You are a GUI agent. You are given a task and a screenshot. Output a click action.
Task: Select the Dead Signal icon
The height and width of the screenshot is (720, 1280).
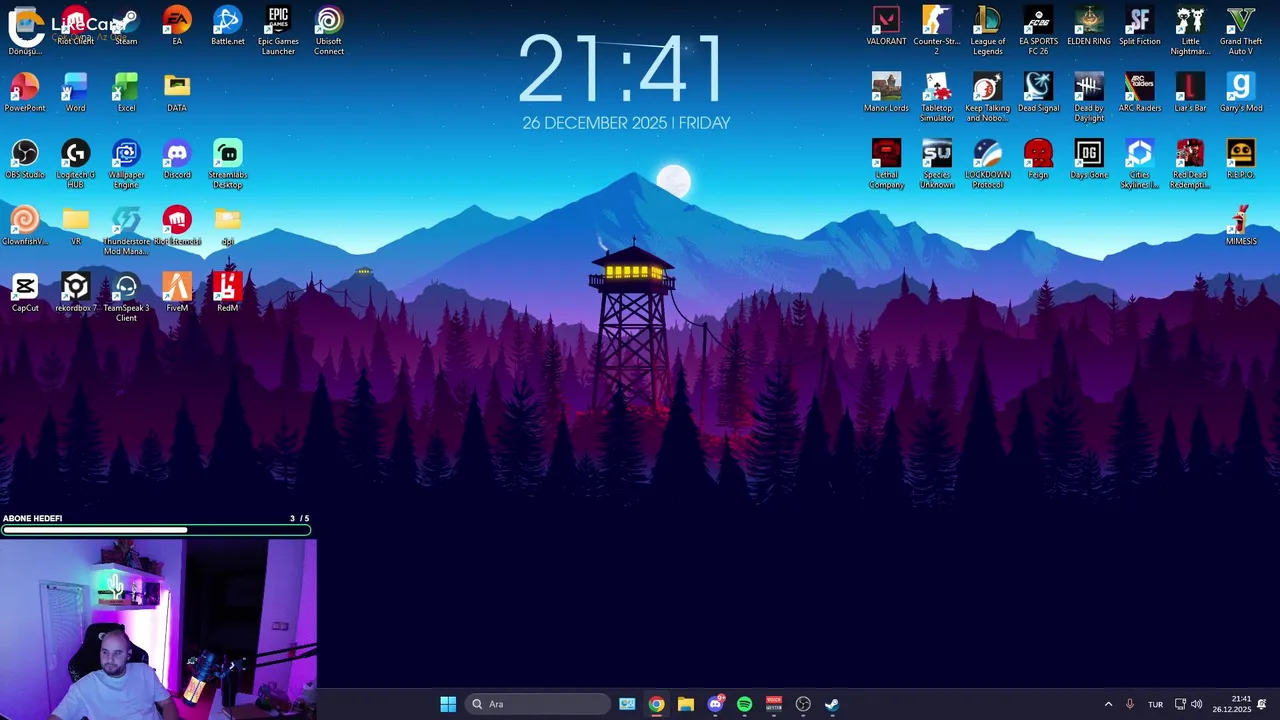(1038, 93)
